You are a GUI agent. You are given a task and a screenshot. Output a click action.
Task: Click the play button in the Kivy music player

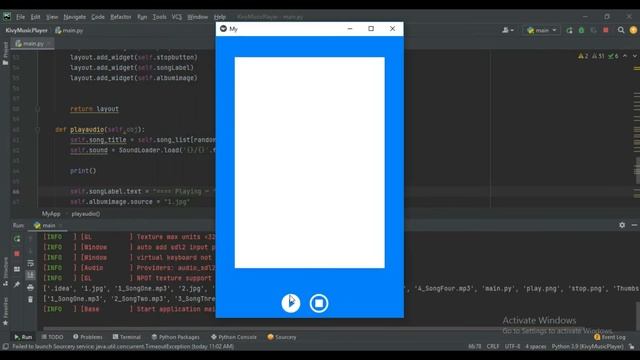(x=291, y=303)
